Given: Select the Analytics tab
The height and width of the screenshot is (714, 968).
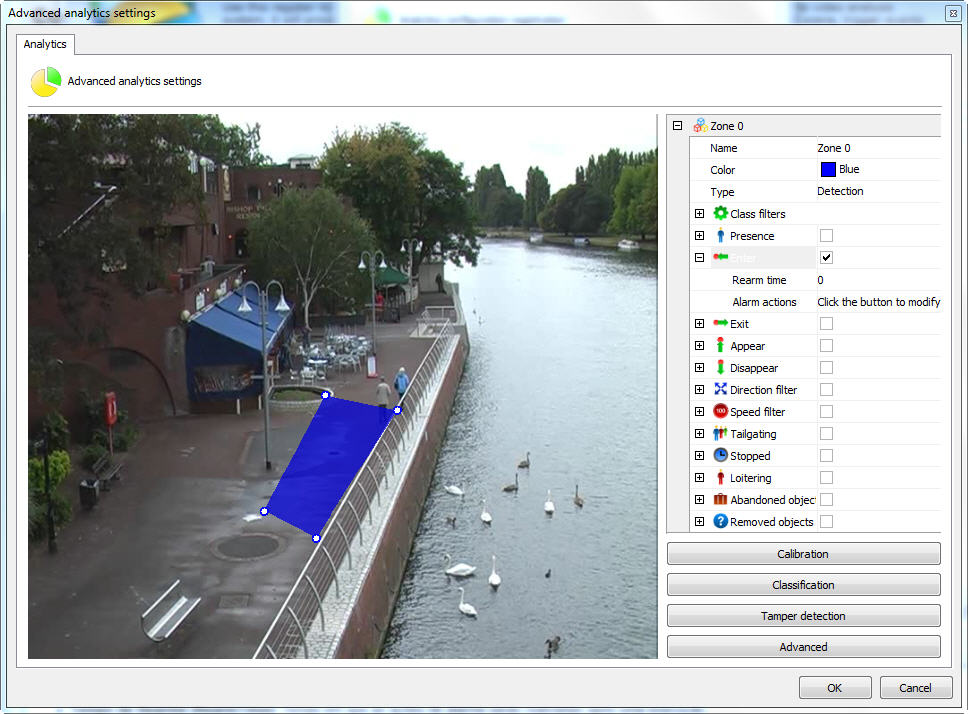Looking at the screenshot, I should coord(45,44).
